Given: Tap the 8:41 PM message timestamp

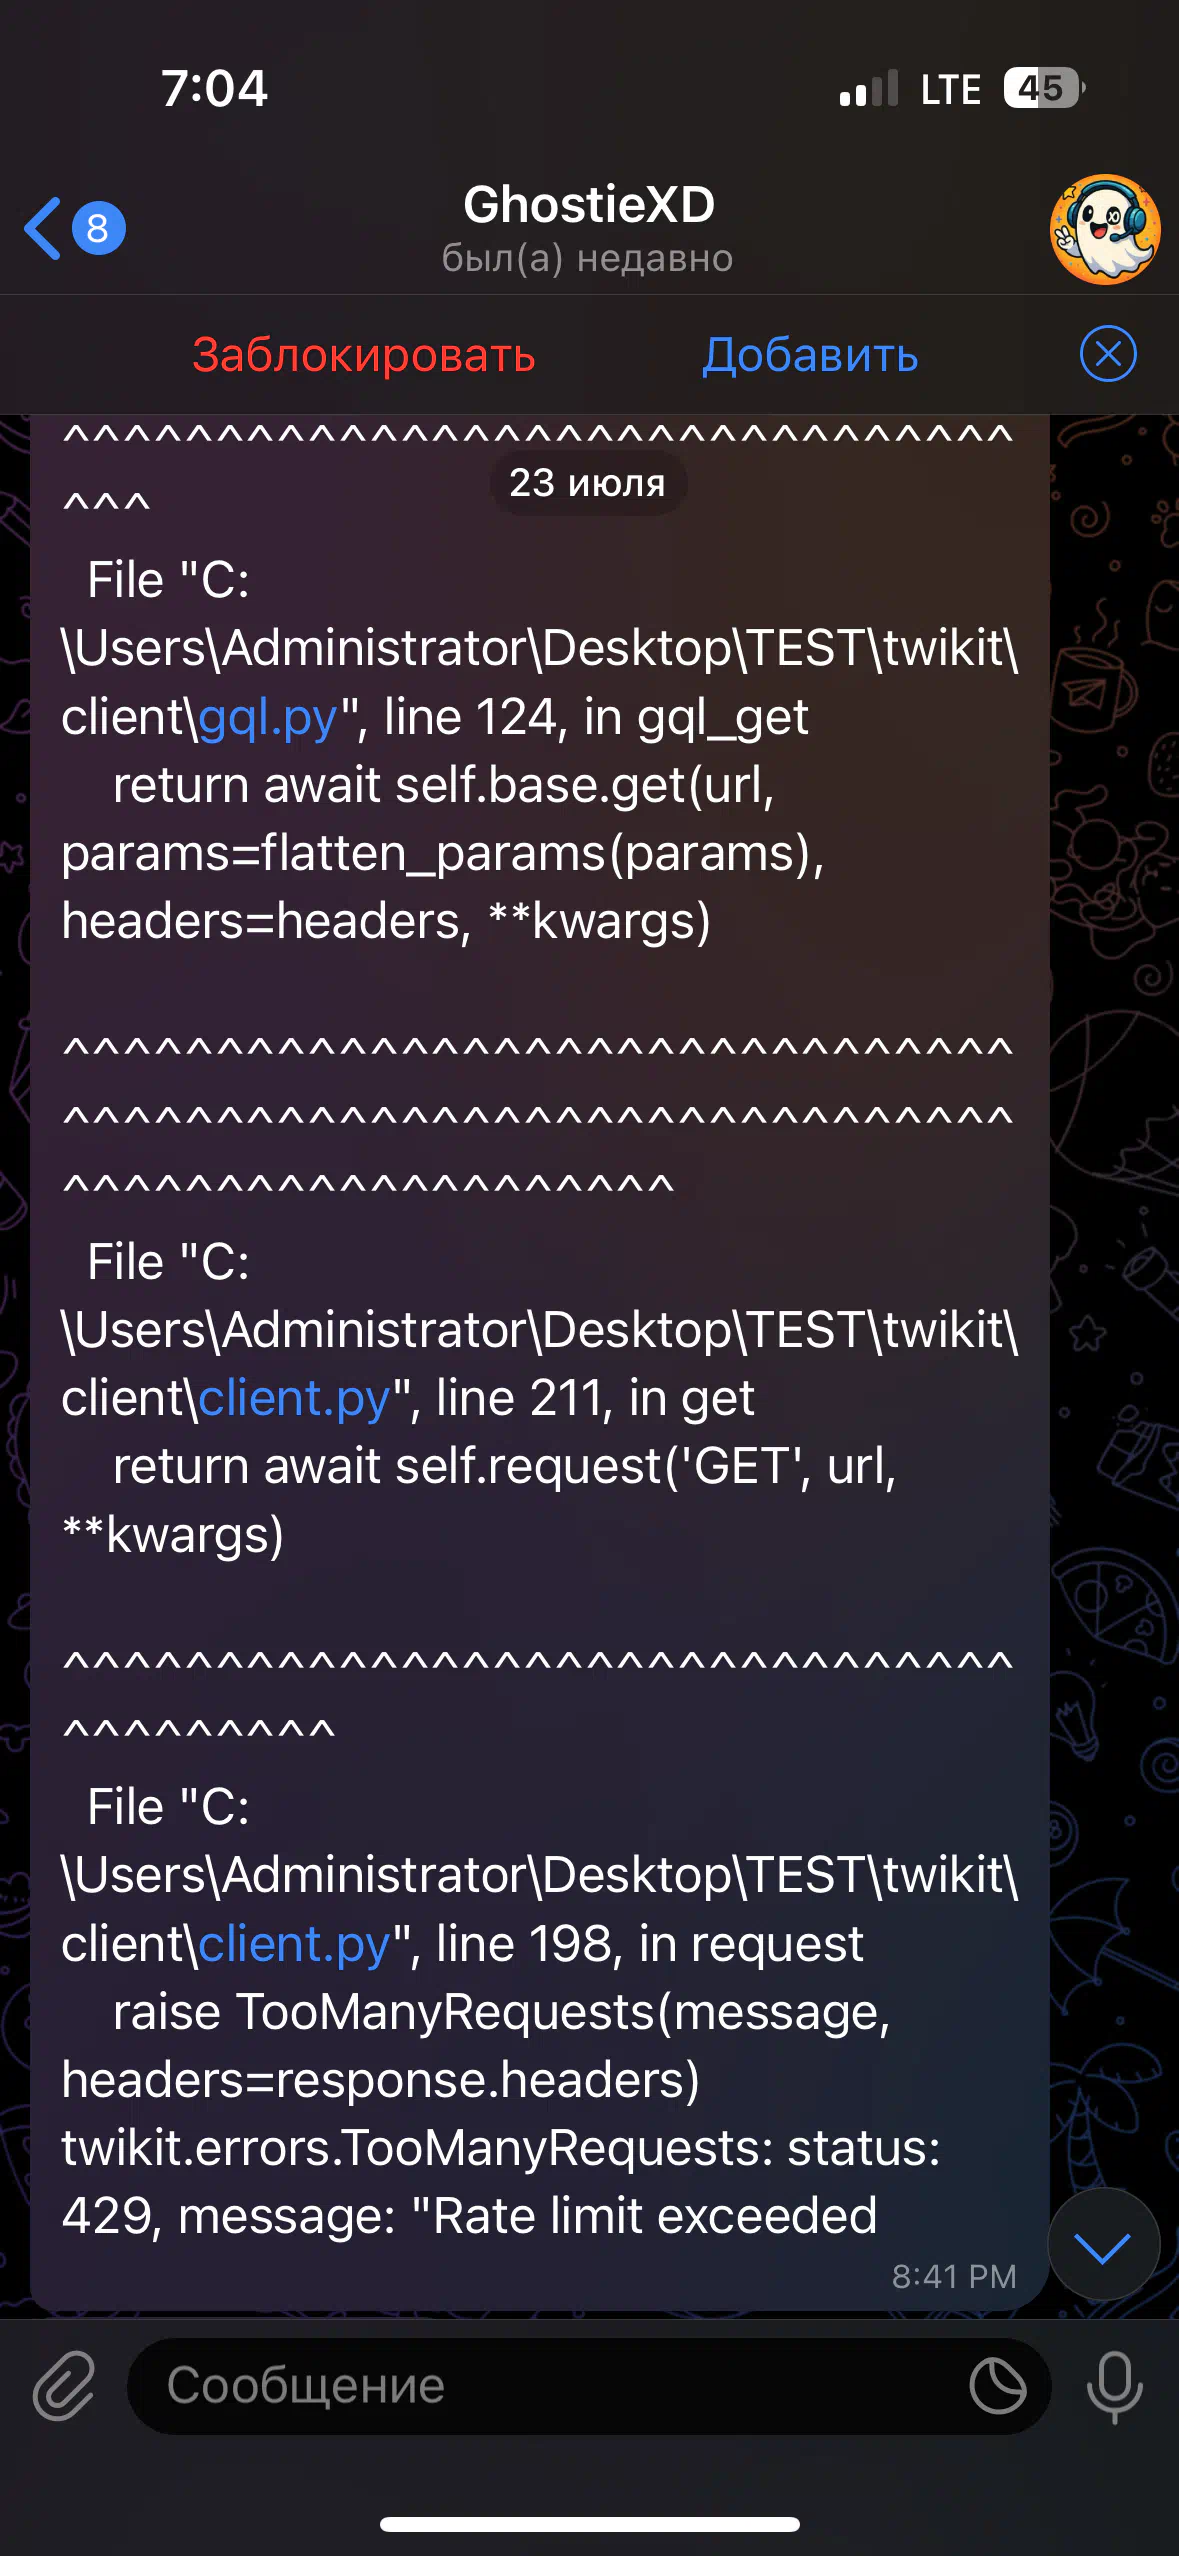Looking at the screenshot, I should (954, 2277).
